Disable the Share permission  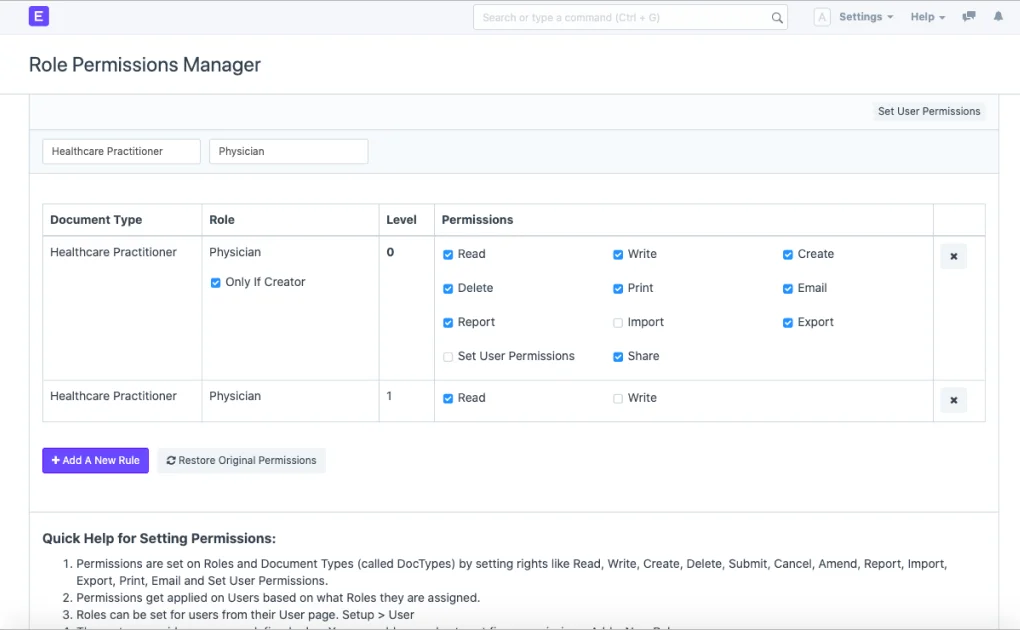click(618, 356)
